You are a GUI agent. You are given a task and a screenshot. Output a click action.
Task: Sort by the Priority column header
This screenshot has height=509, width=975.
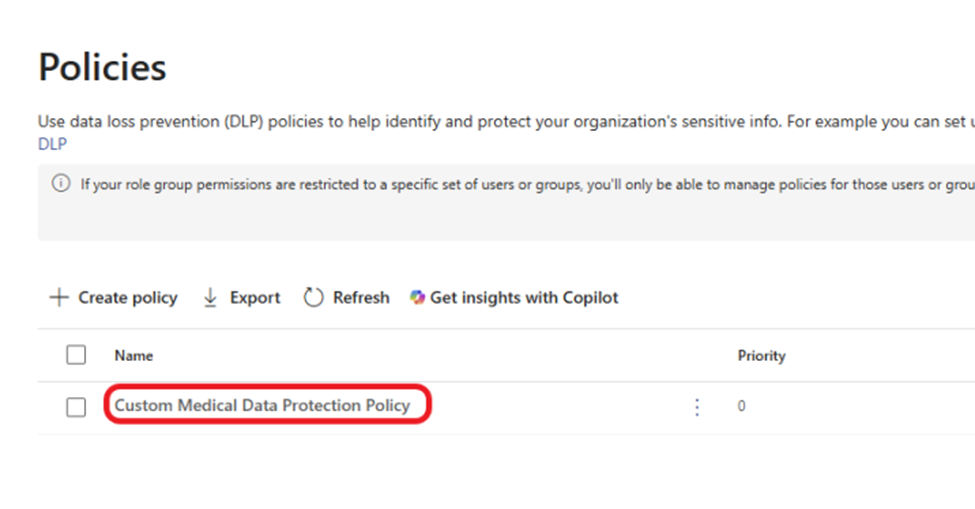pos(761,355)
